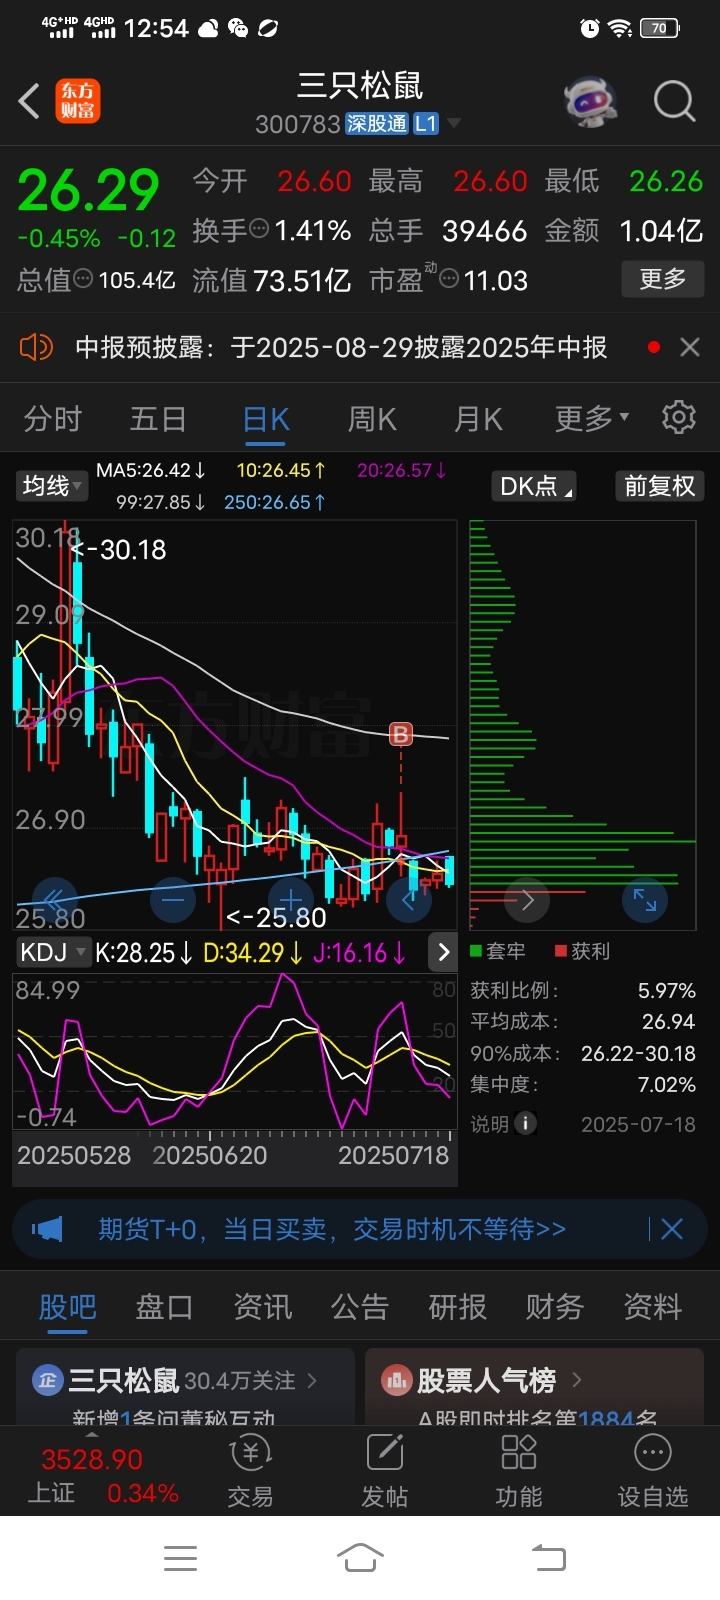Tap the red 获利 legend

582,951
